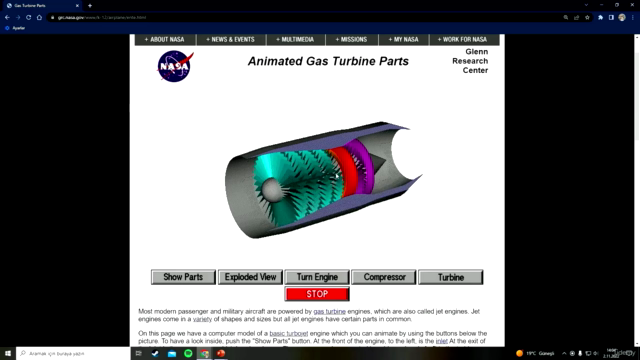Open the Mail app taskbar icon
This screenshot has width=640, height=360.
click(172, 353)
